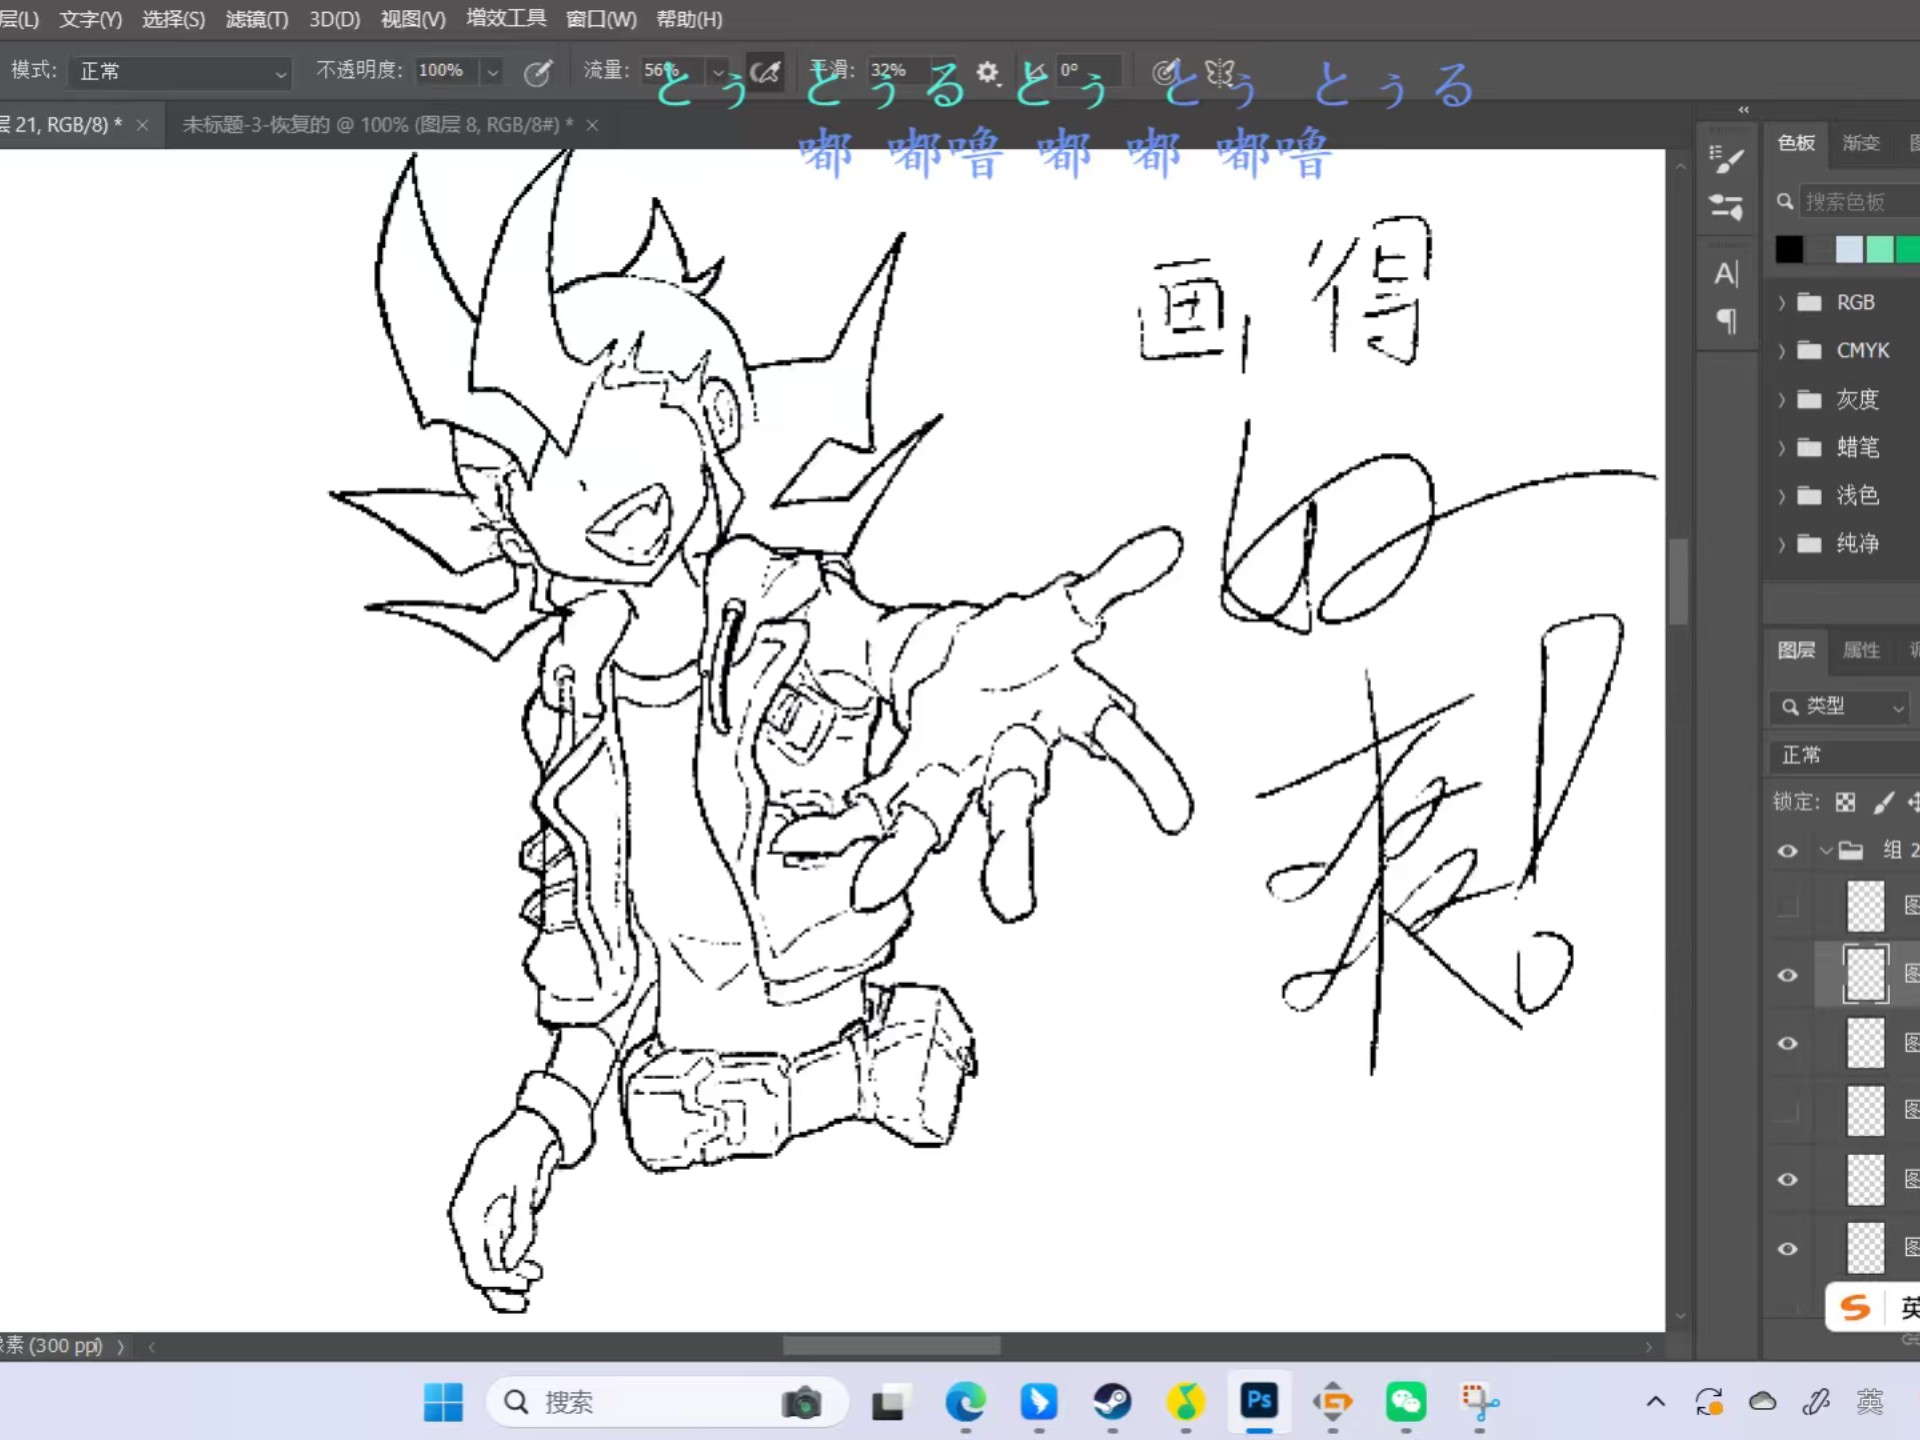Screen dimensions: 1920x1440
Task: Expand the 灰度 swatch folder
Action: (x=1782, y=400)
